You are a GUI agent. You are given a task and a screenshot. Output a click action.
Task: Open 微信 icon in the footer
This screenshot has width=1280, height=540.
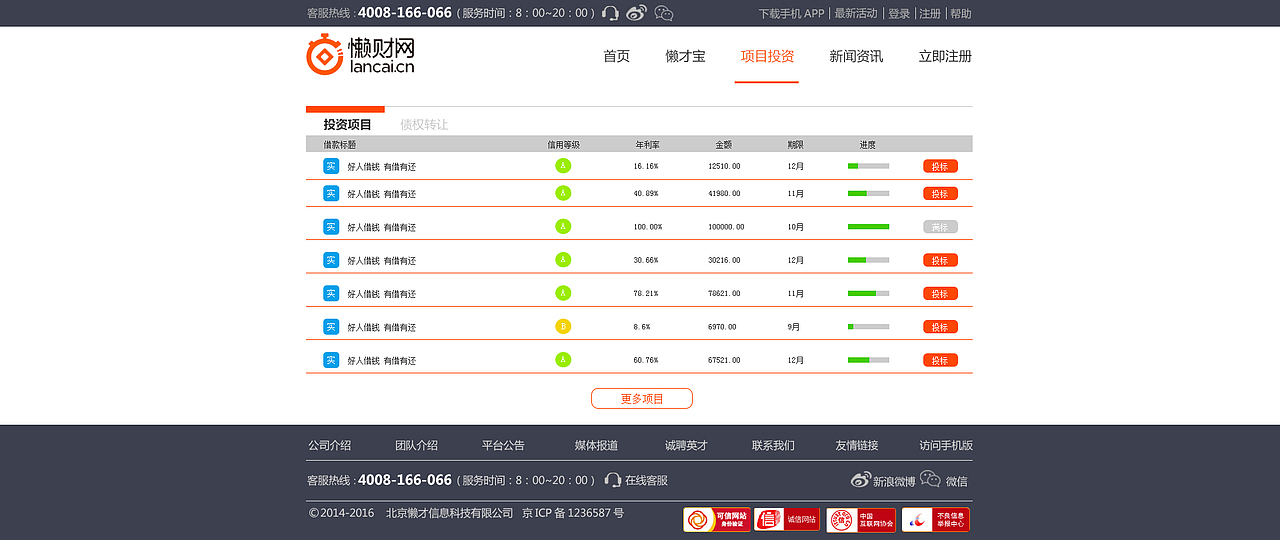coord(930,479)
